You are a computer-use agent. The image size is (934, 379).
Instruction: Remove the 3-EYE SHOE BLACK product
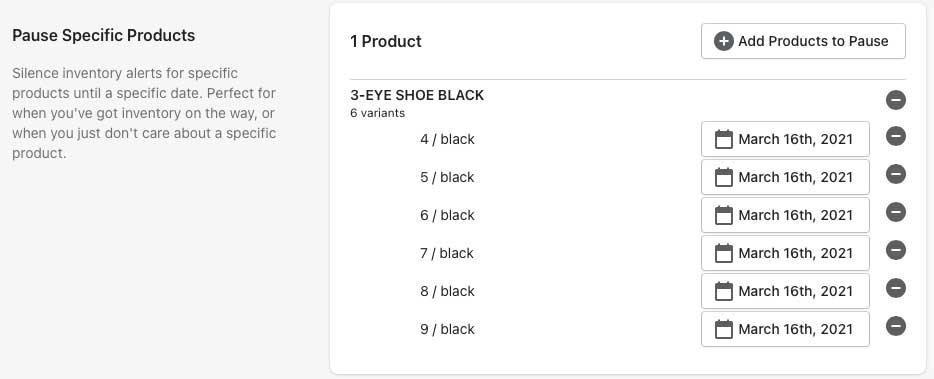tap(896, 100)
